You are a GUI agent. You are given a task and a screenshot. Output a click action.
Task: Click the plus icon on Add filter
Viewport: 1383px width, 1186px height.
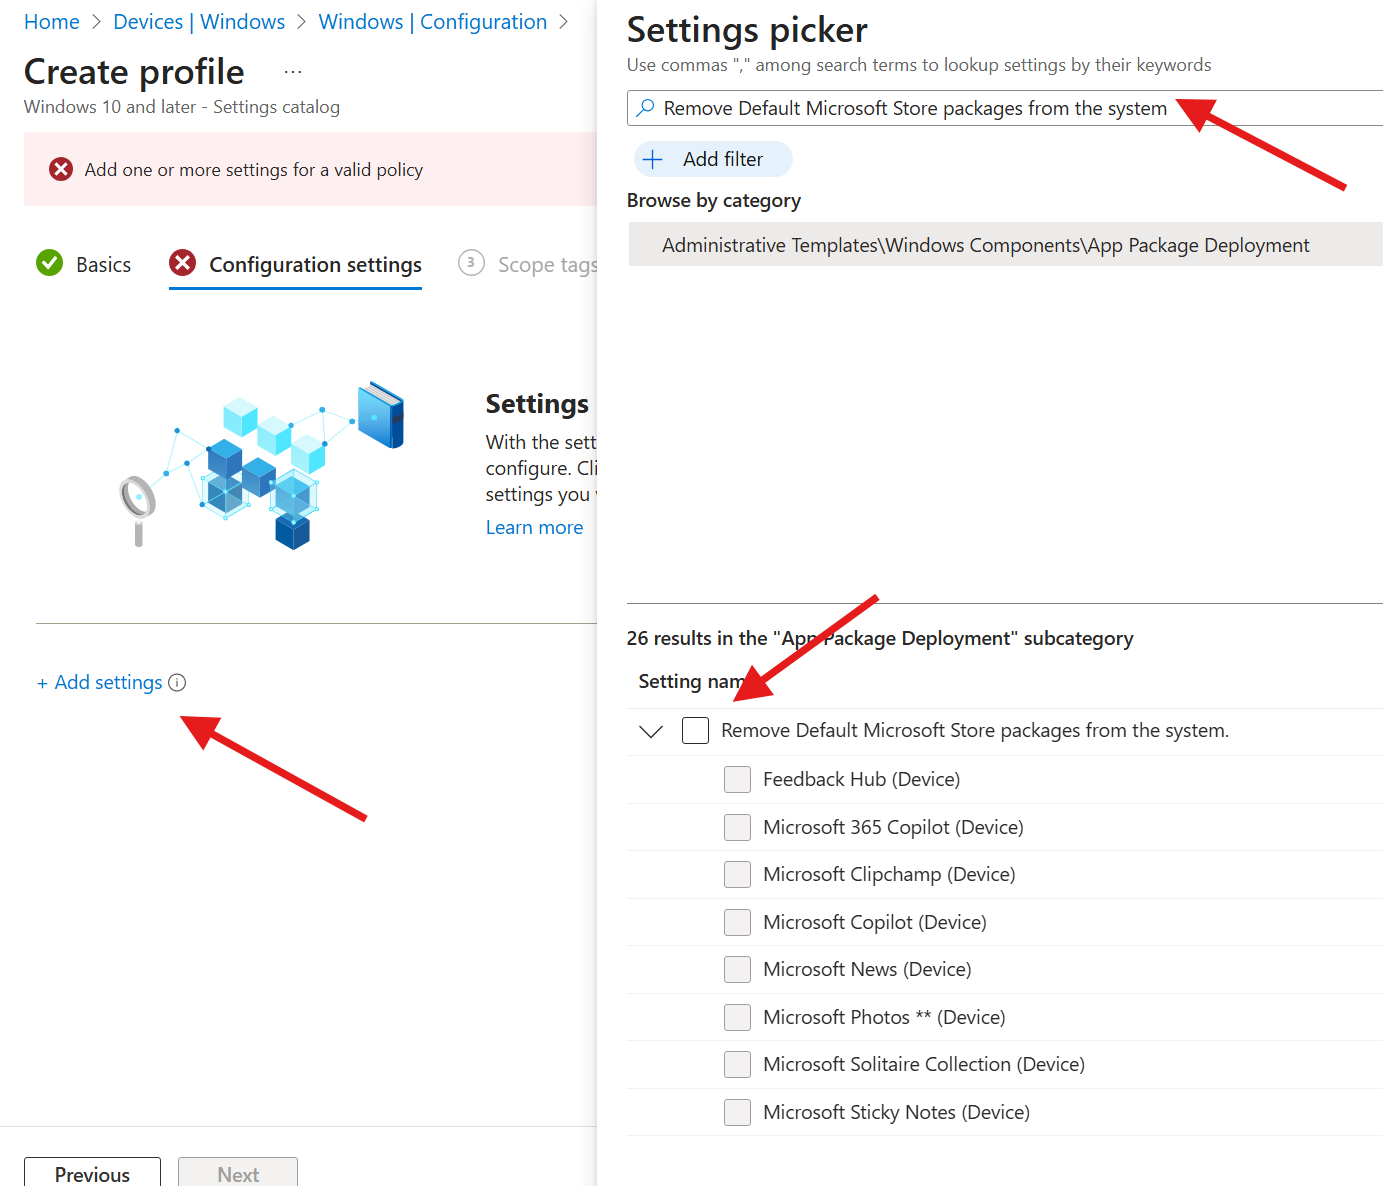[x=653, y=159]
